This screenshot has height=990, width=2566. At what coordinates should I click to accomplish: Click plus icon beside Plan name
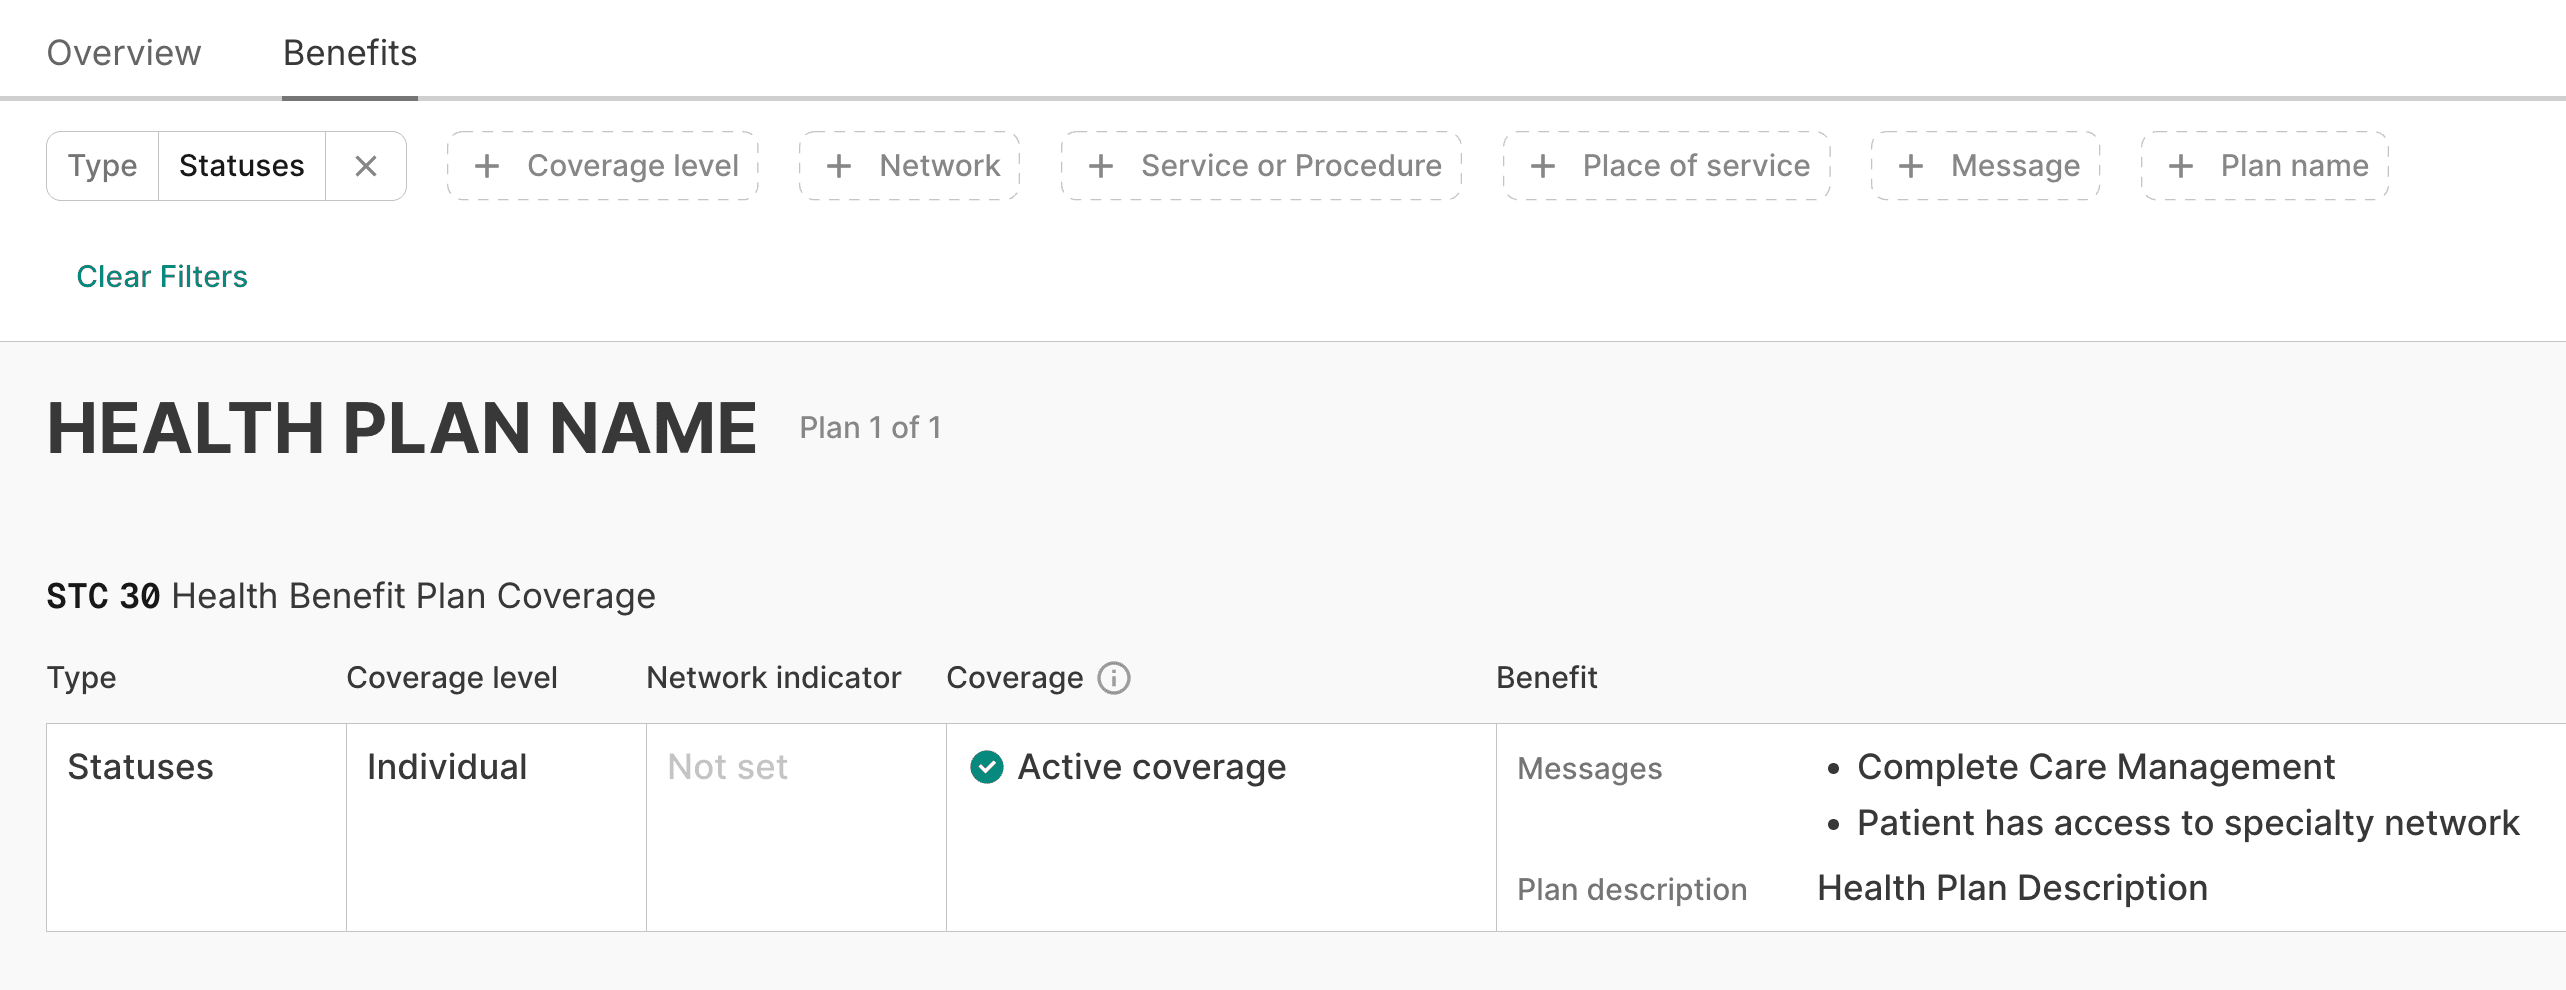2181,166
